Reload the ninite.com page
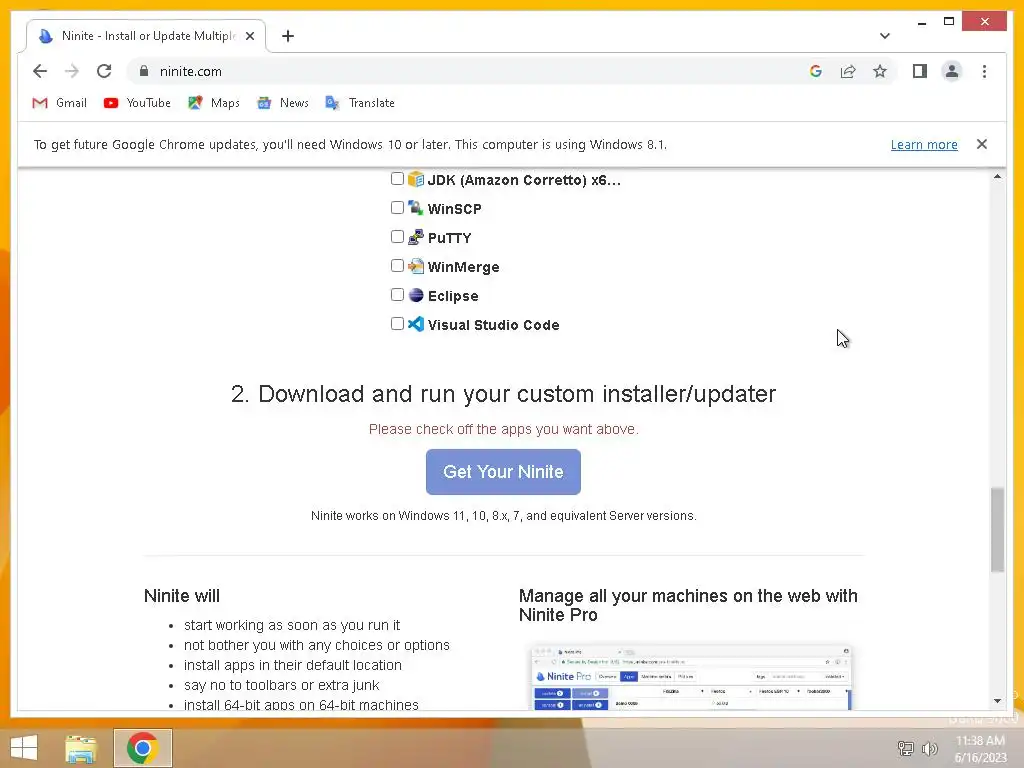 click(104, 71)
